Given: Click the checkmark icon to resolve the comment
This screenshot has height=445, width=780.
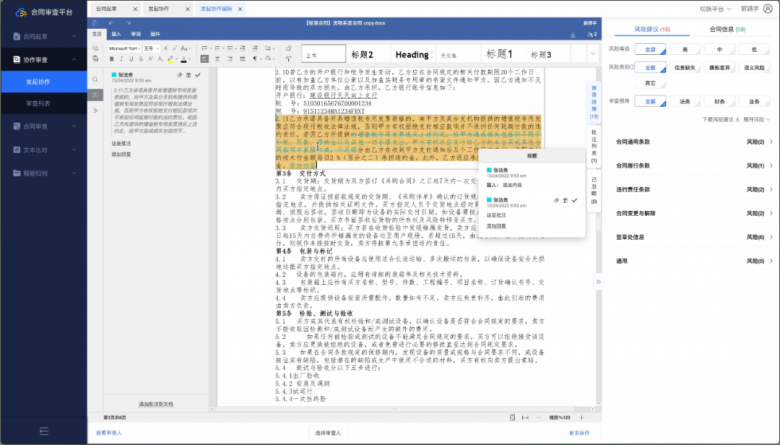Looking at the screenshot, I should 198,75.
